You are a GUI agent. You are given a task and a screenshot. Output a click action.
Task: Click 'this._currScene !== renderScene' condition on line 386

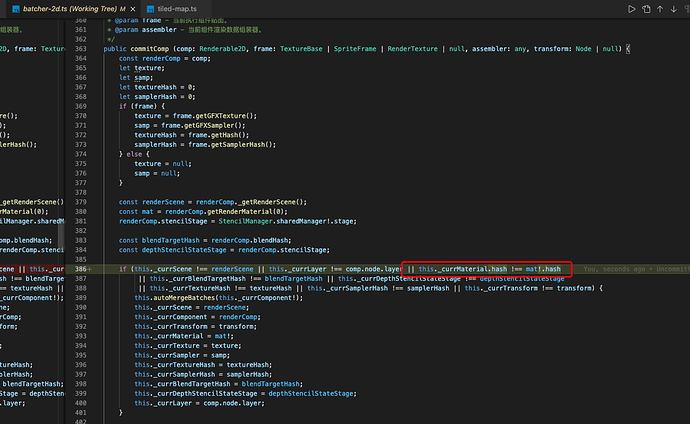pos(194,269)
